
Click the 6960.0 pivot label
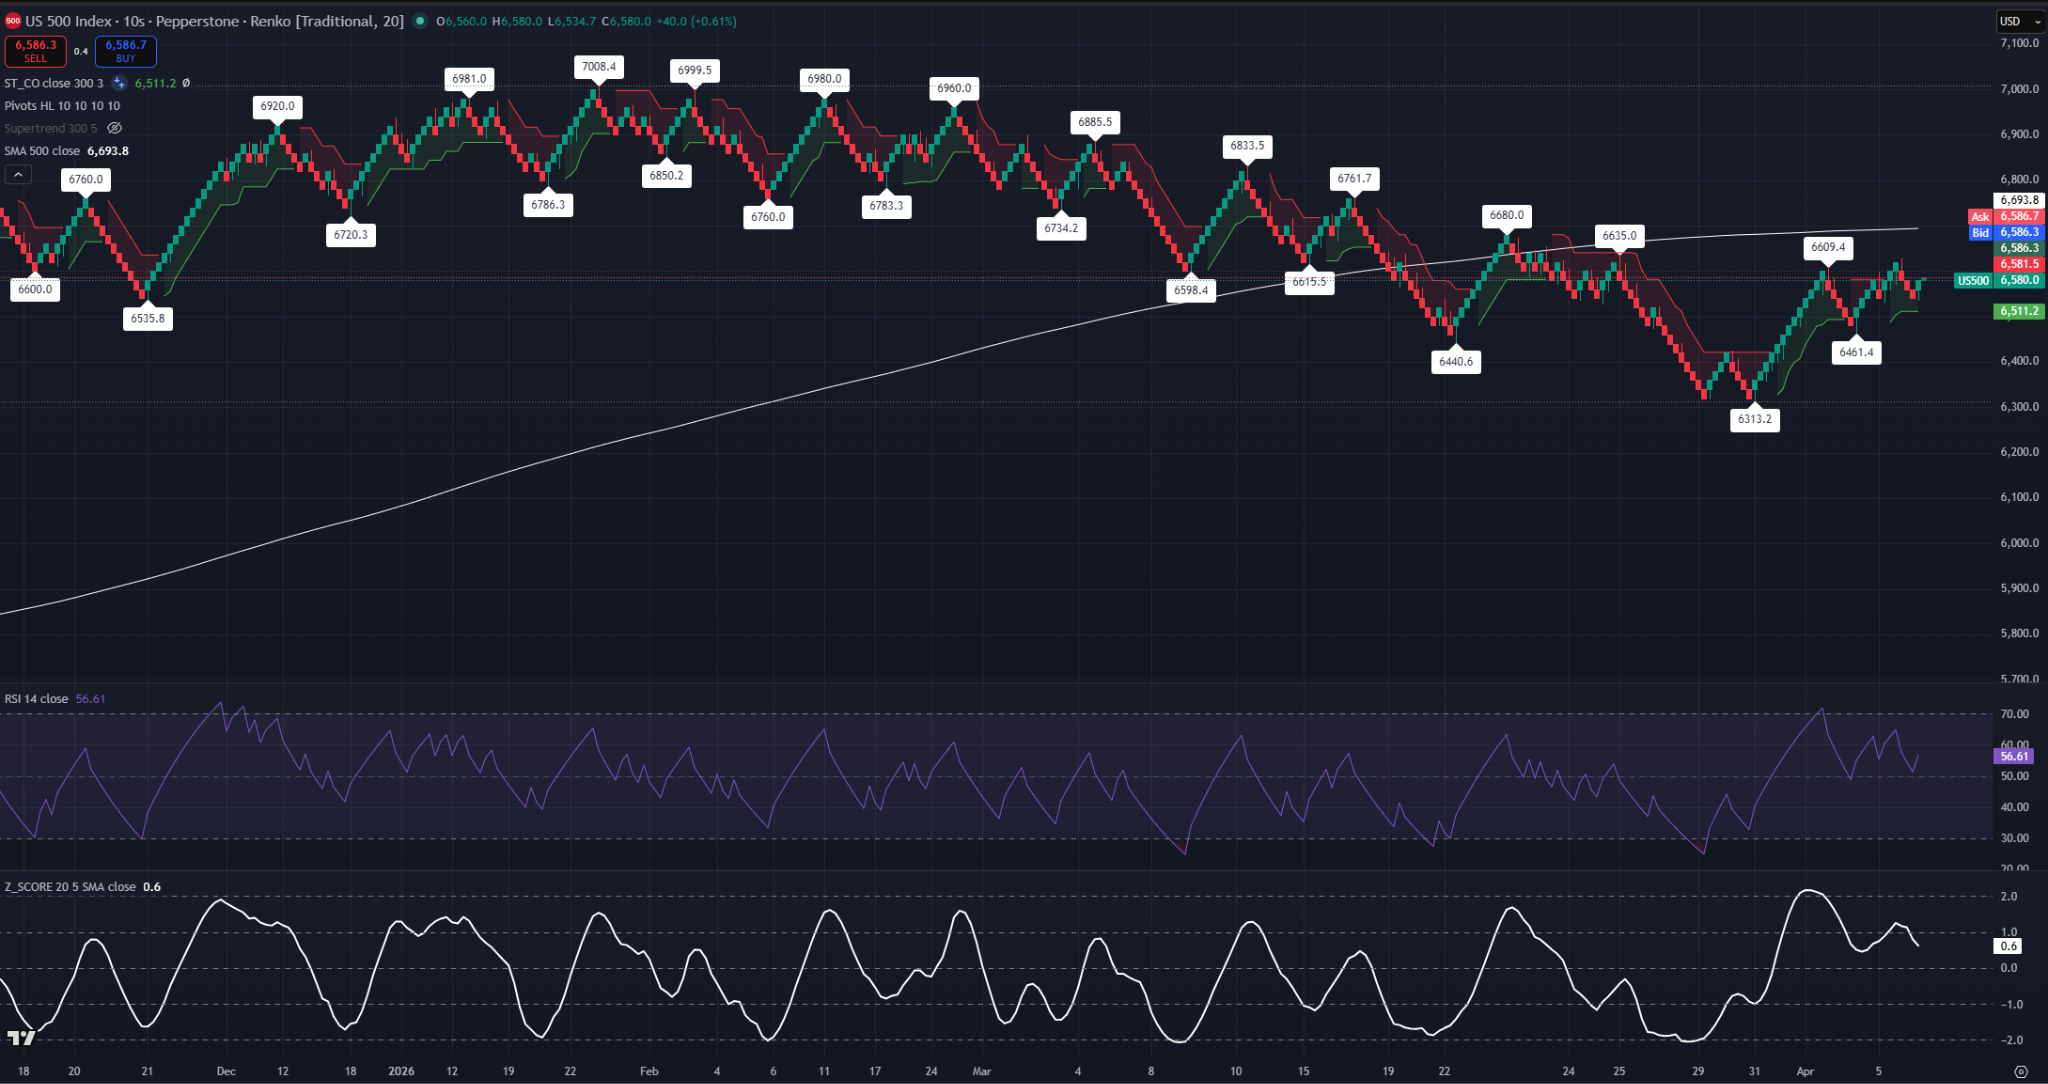pos(954,88)
